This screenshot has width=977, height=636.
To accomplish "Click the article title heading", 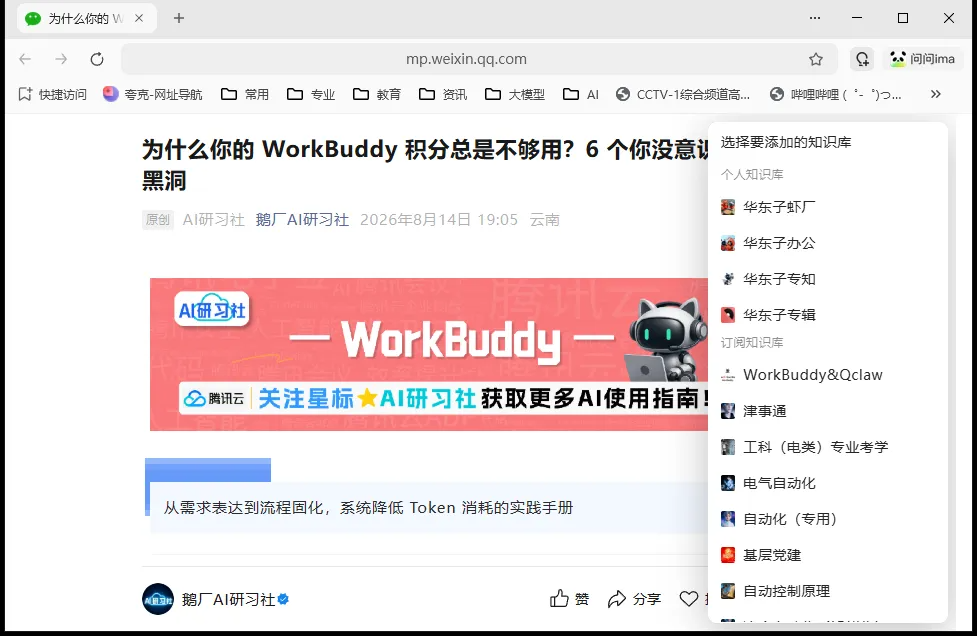I will pos(426,165).
